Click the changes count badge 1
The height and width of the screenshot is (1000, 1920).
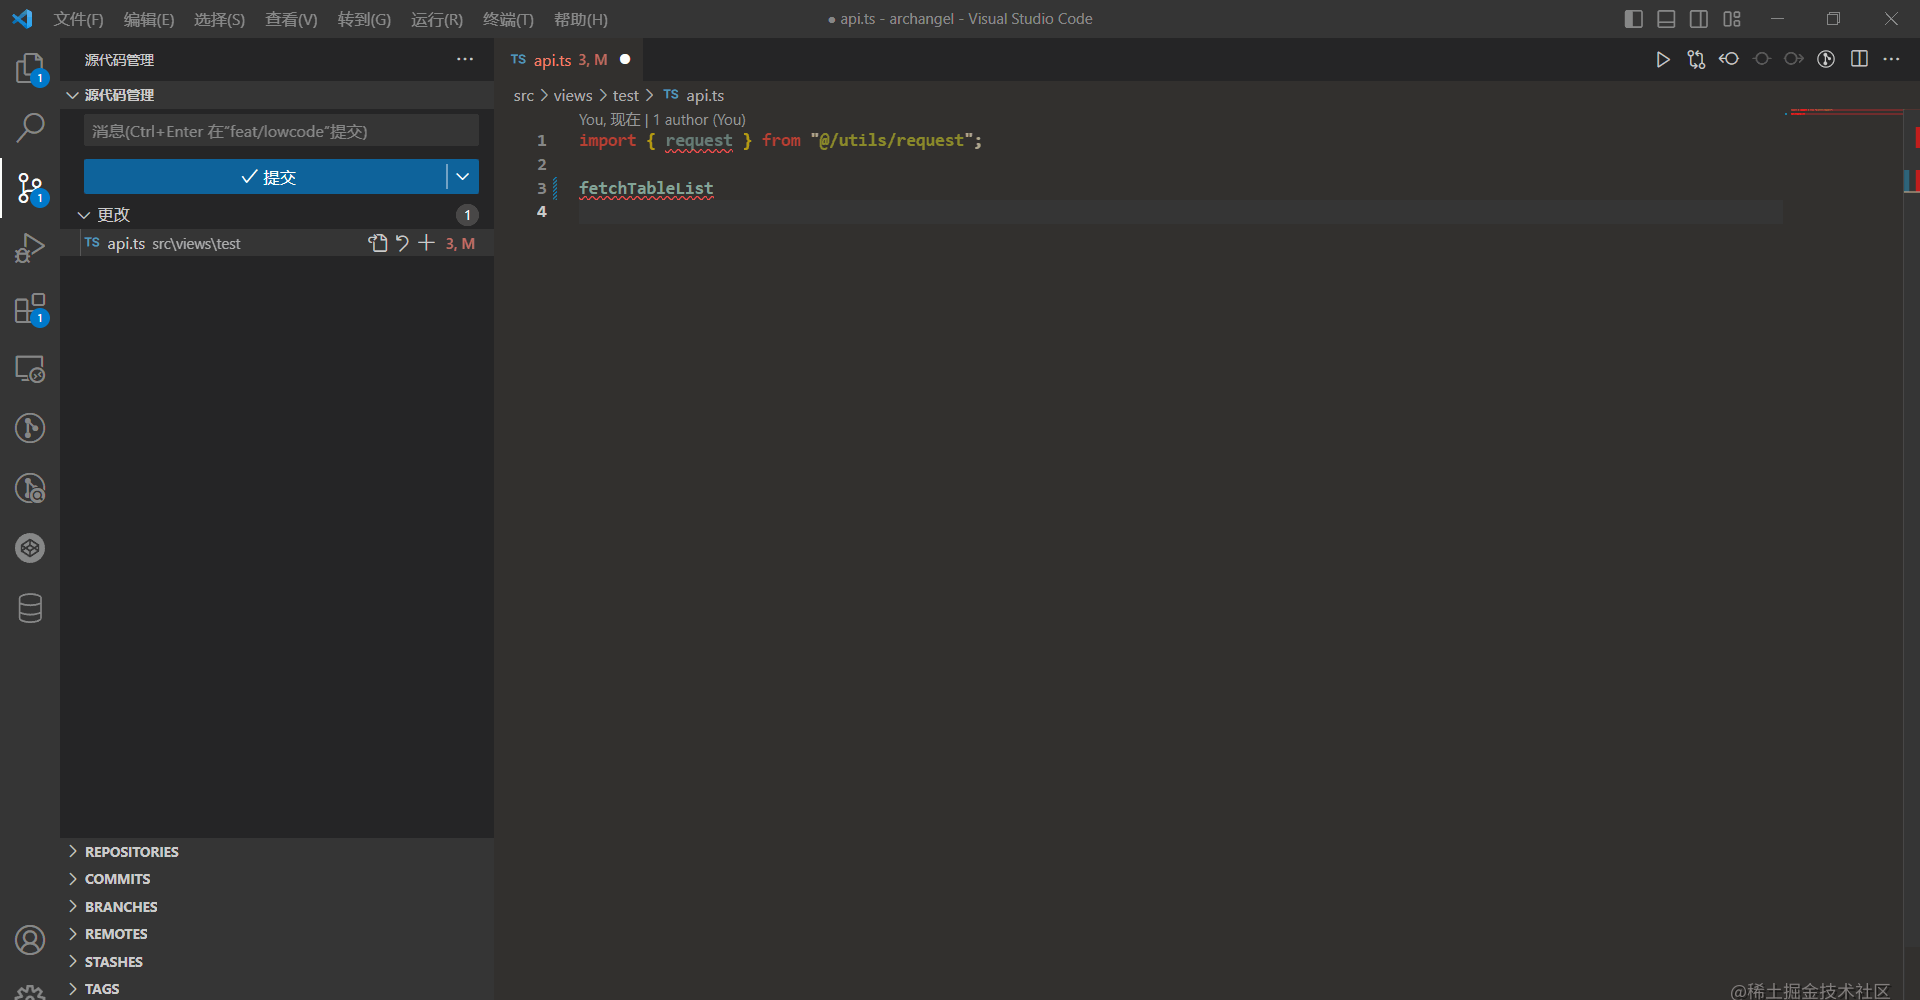[x=467, y=215]
